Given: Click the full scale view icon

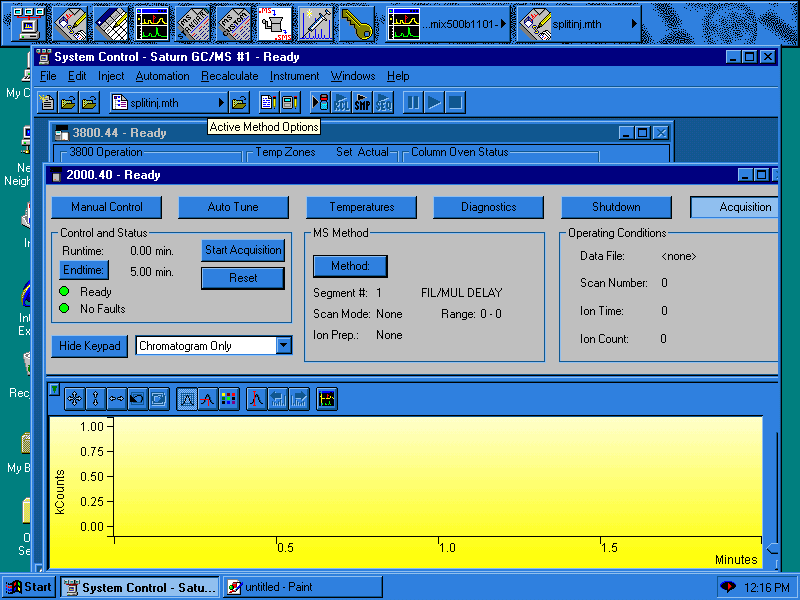Looking at the screenshot, I should tap(159, 399).
